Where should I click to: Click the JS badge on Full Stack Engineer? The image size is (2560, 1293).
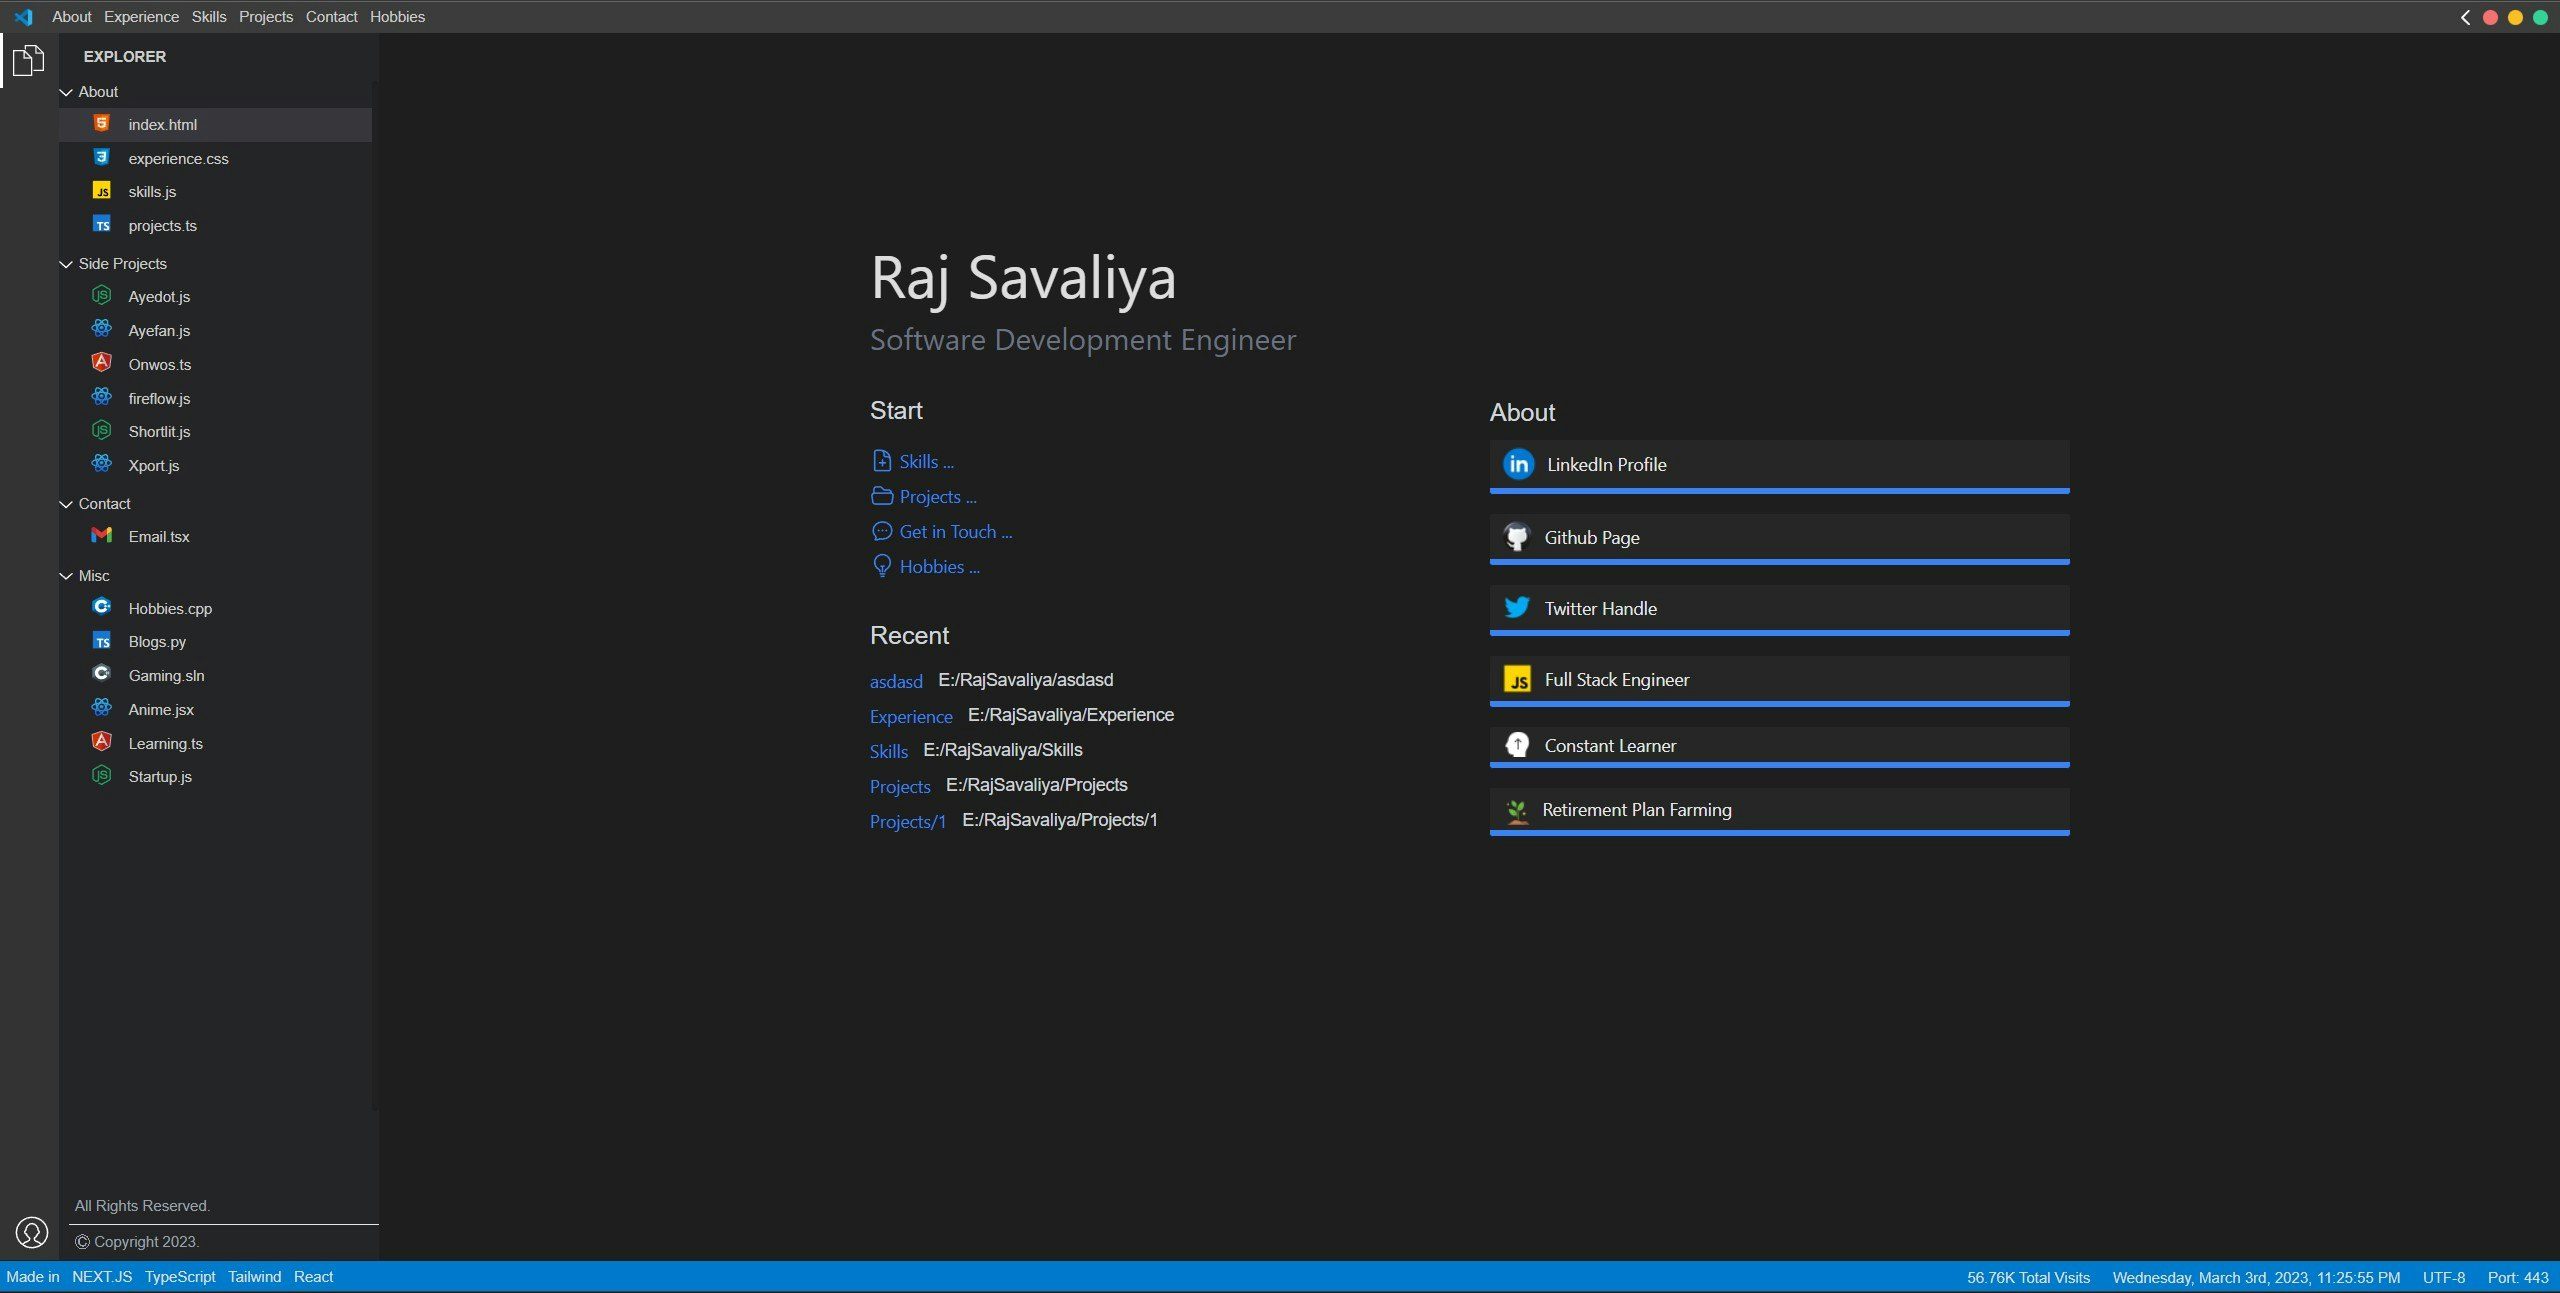(x=1517, y=680)
